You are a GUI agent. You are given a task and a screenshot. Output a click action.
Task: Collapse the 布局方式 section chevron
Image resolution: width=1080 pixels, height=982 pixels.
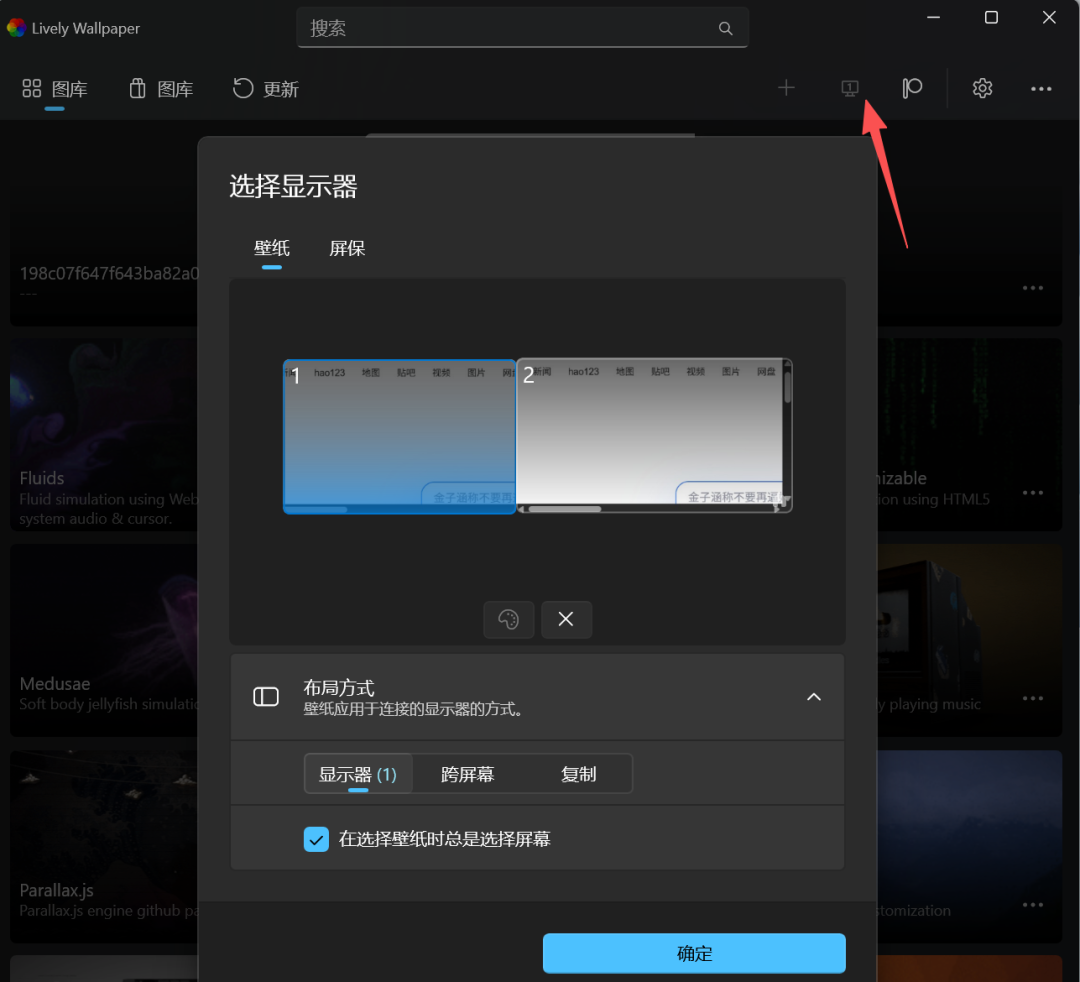point(813,697)
